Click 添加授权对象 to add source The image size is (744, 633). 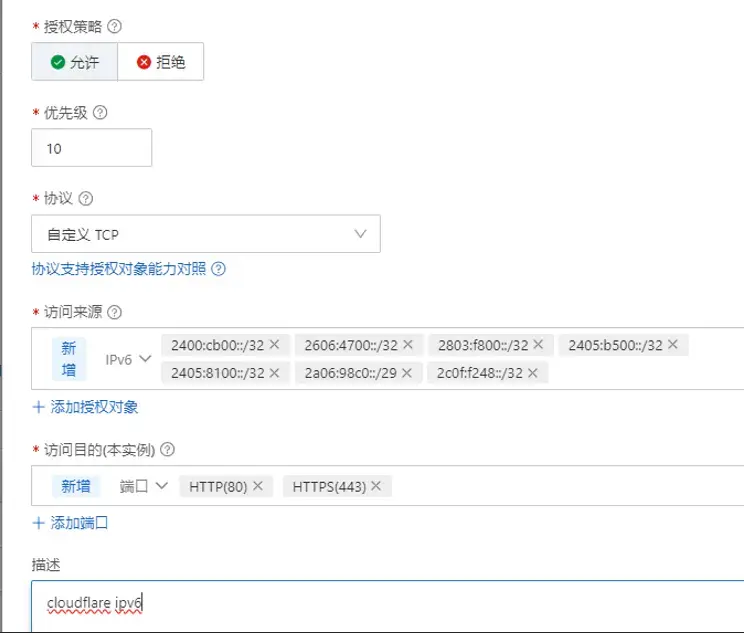point(86,407)
